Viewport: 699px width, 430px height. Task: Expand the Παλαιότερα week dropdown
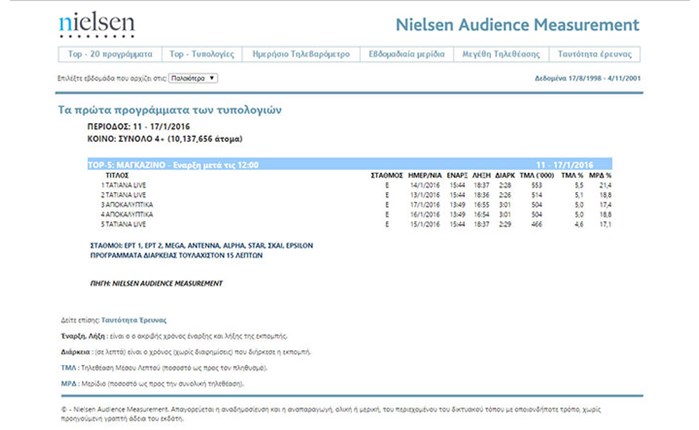193,78
